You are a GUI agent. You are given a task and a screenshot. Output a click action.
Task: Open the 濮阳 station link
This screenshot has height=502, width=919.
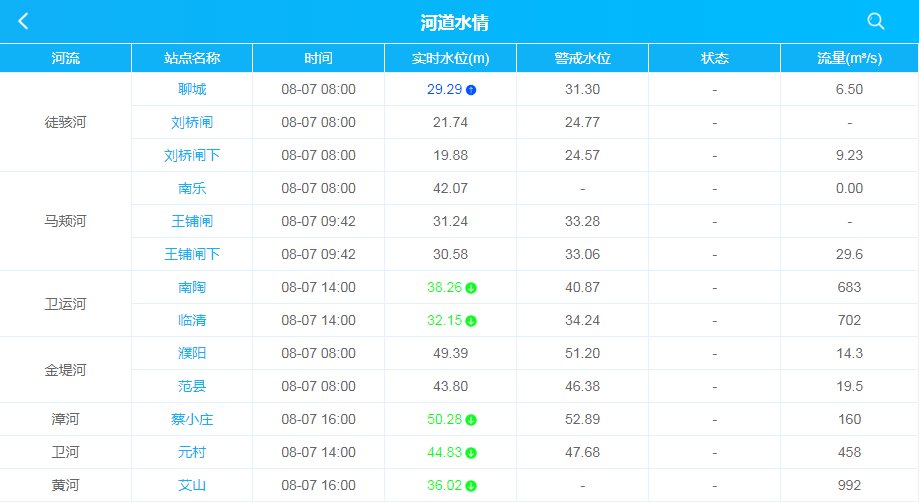[192, 353]
